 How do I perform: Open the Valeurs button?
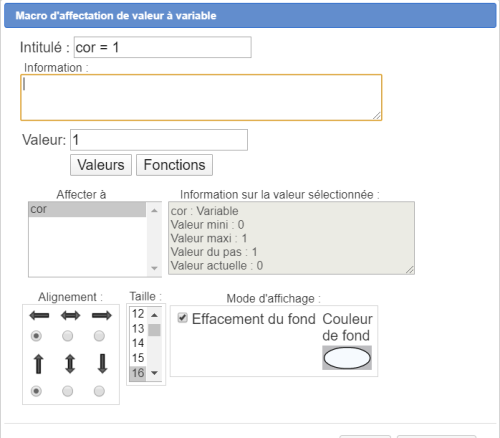click(x=101, y=165)
